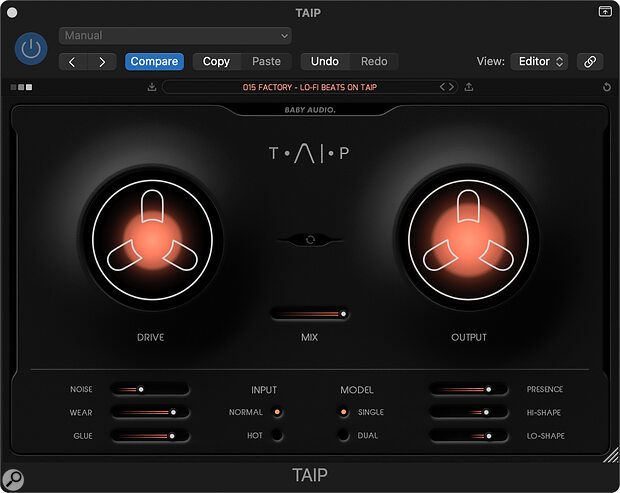Toggle the plugin power bypass button

click(31, 49)
